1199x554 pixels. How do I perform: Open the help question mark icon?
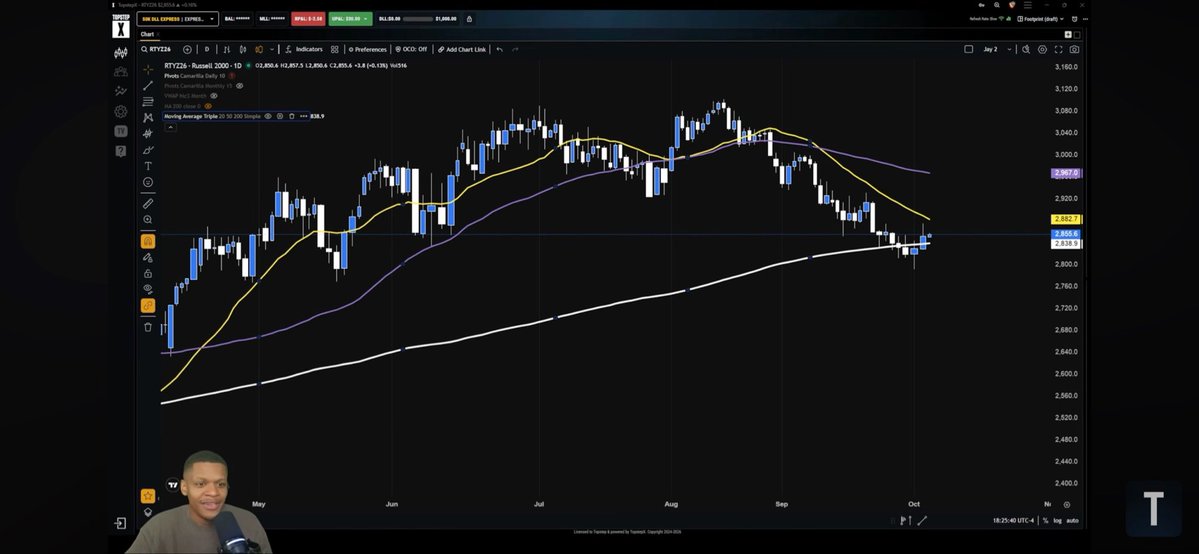[x=121, y=151]
